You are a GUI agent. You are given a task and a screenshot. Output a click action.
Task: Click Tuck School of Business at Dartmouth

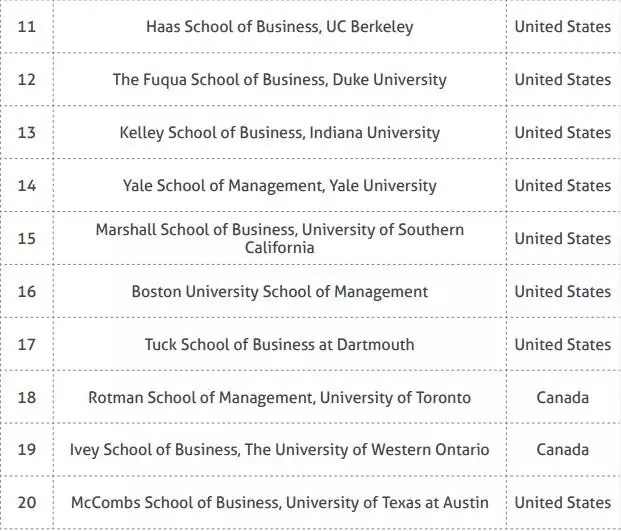coord(279,345)
